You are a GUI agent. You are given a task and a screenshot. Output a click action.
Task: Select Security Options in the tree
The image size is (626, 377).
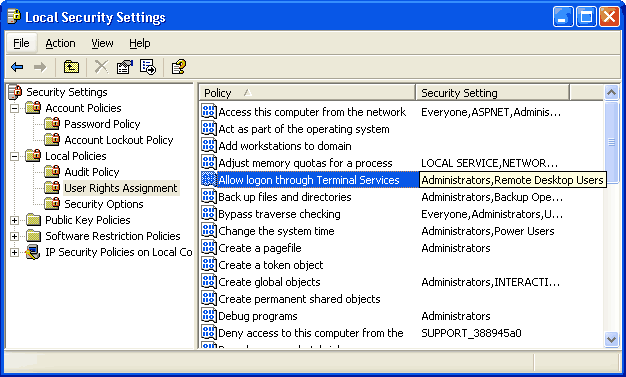104,204
